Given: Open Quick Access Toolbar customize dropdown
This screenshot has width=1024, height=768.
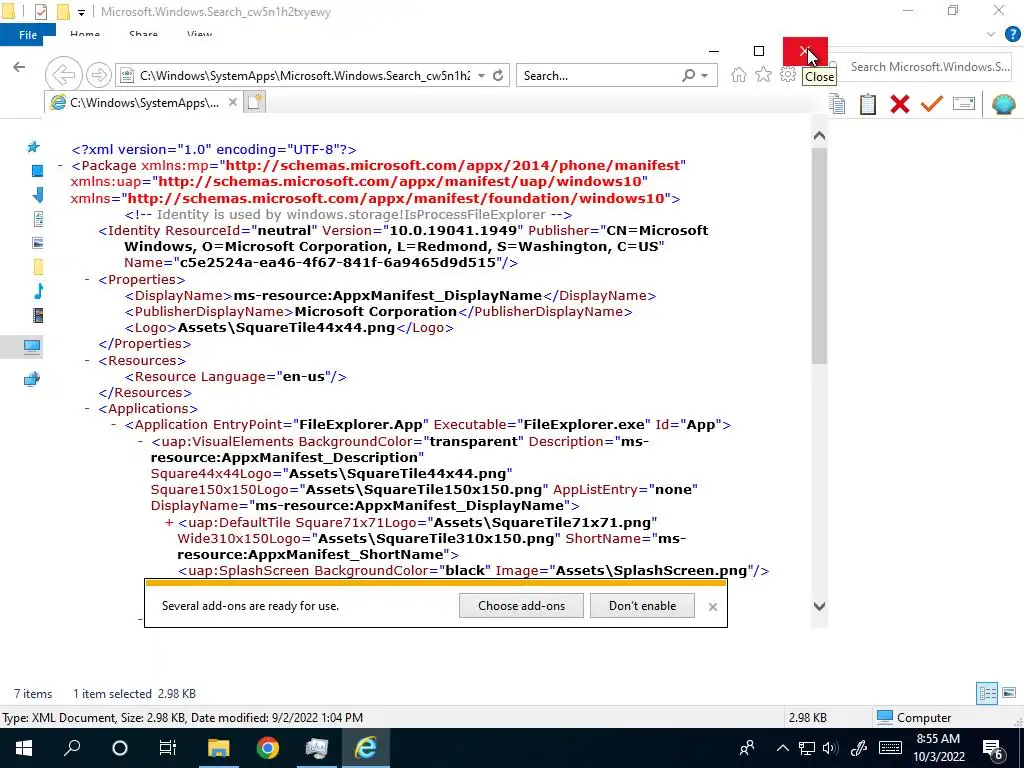Looking at the screenshot, I should pos(81,12).
